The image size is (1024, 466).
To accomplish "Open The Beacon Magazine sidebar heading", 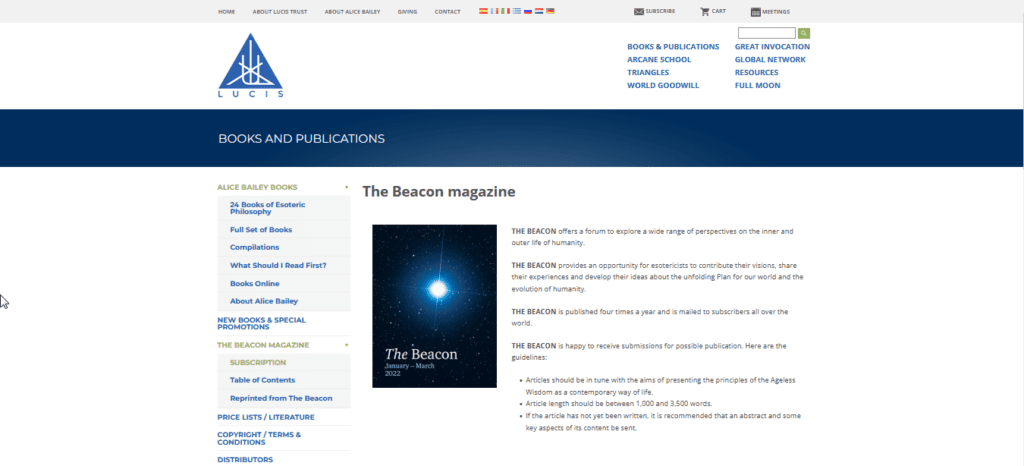I will tap(263, 345).
